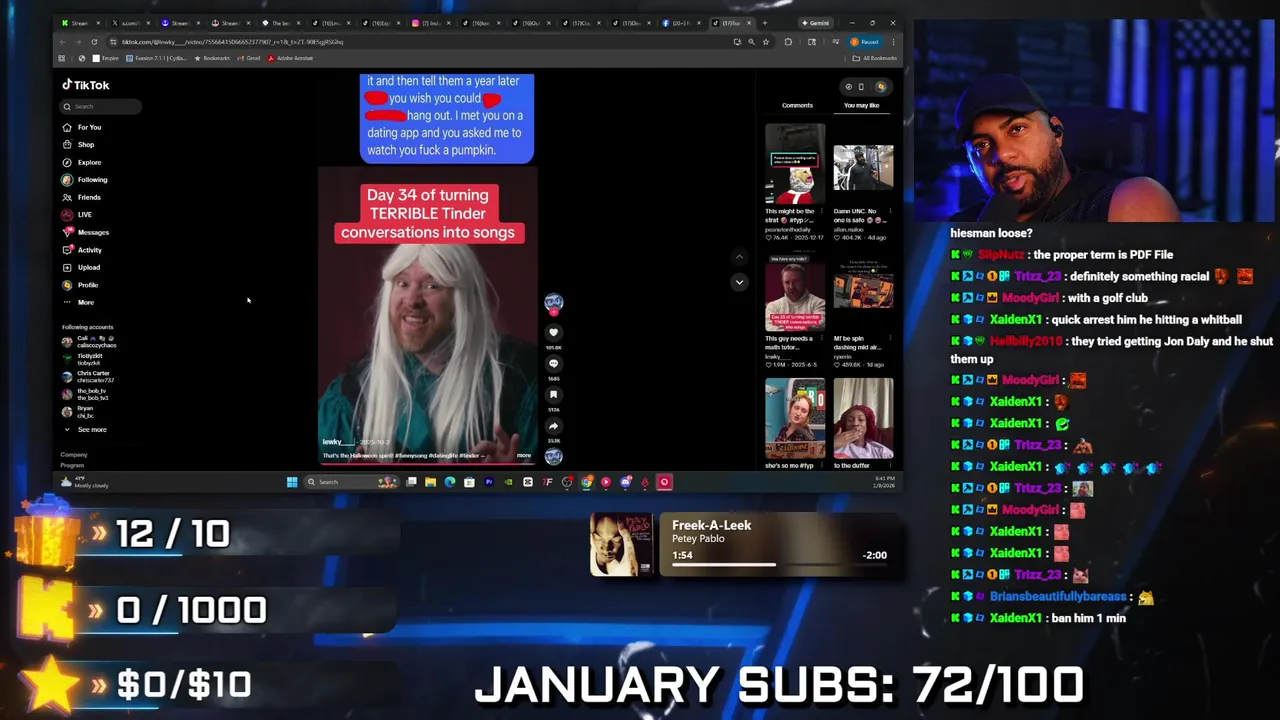The width and height of the screenshot is (1280, 720).
Task: Open the Friends page
Action: tap(82, 197)
